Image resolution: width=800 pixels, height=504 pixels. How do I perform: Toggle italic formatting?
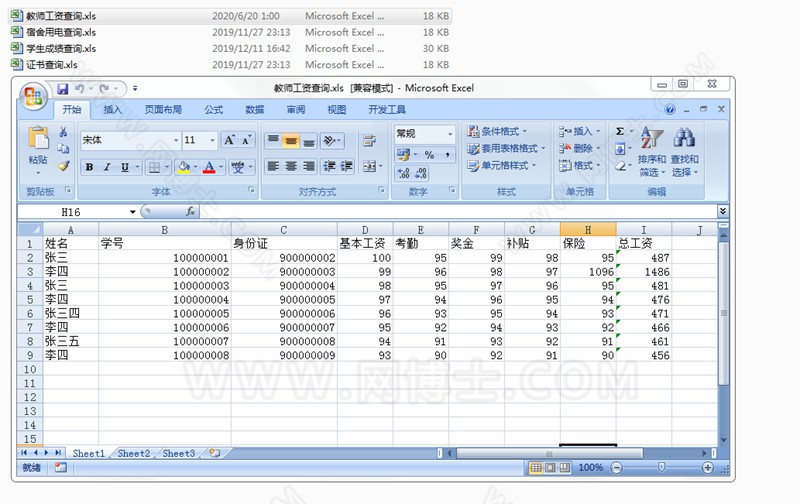[x=107, y=167]
